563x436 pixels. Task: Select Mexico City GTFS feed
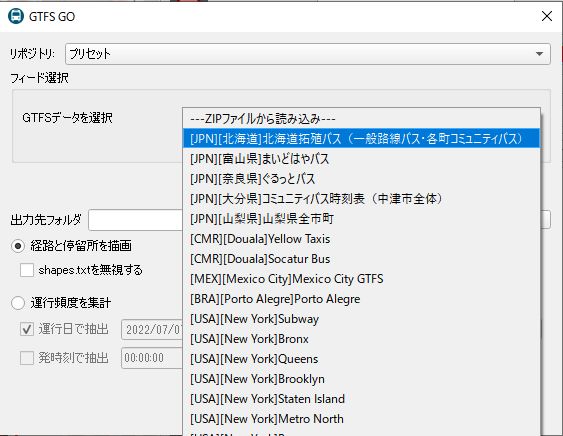point(361,279)
